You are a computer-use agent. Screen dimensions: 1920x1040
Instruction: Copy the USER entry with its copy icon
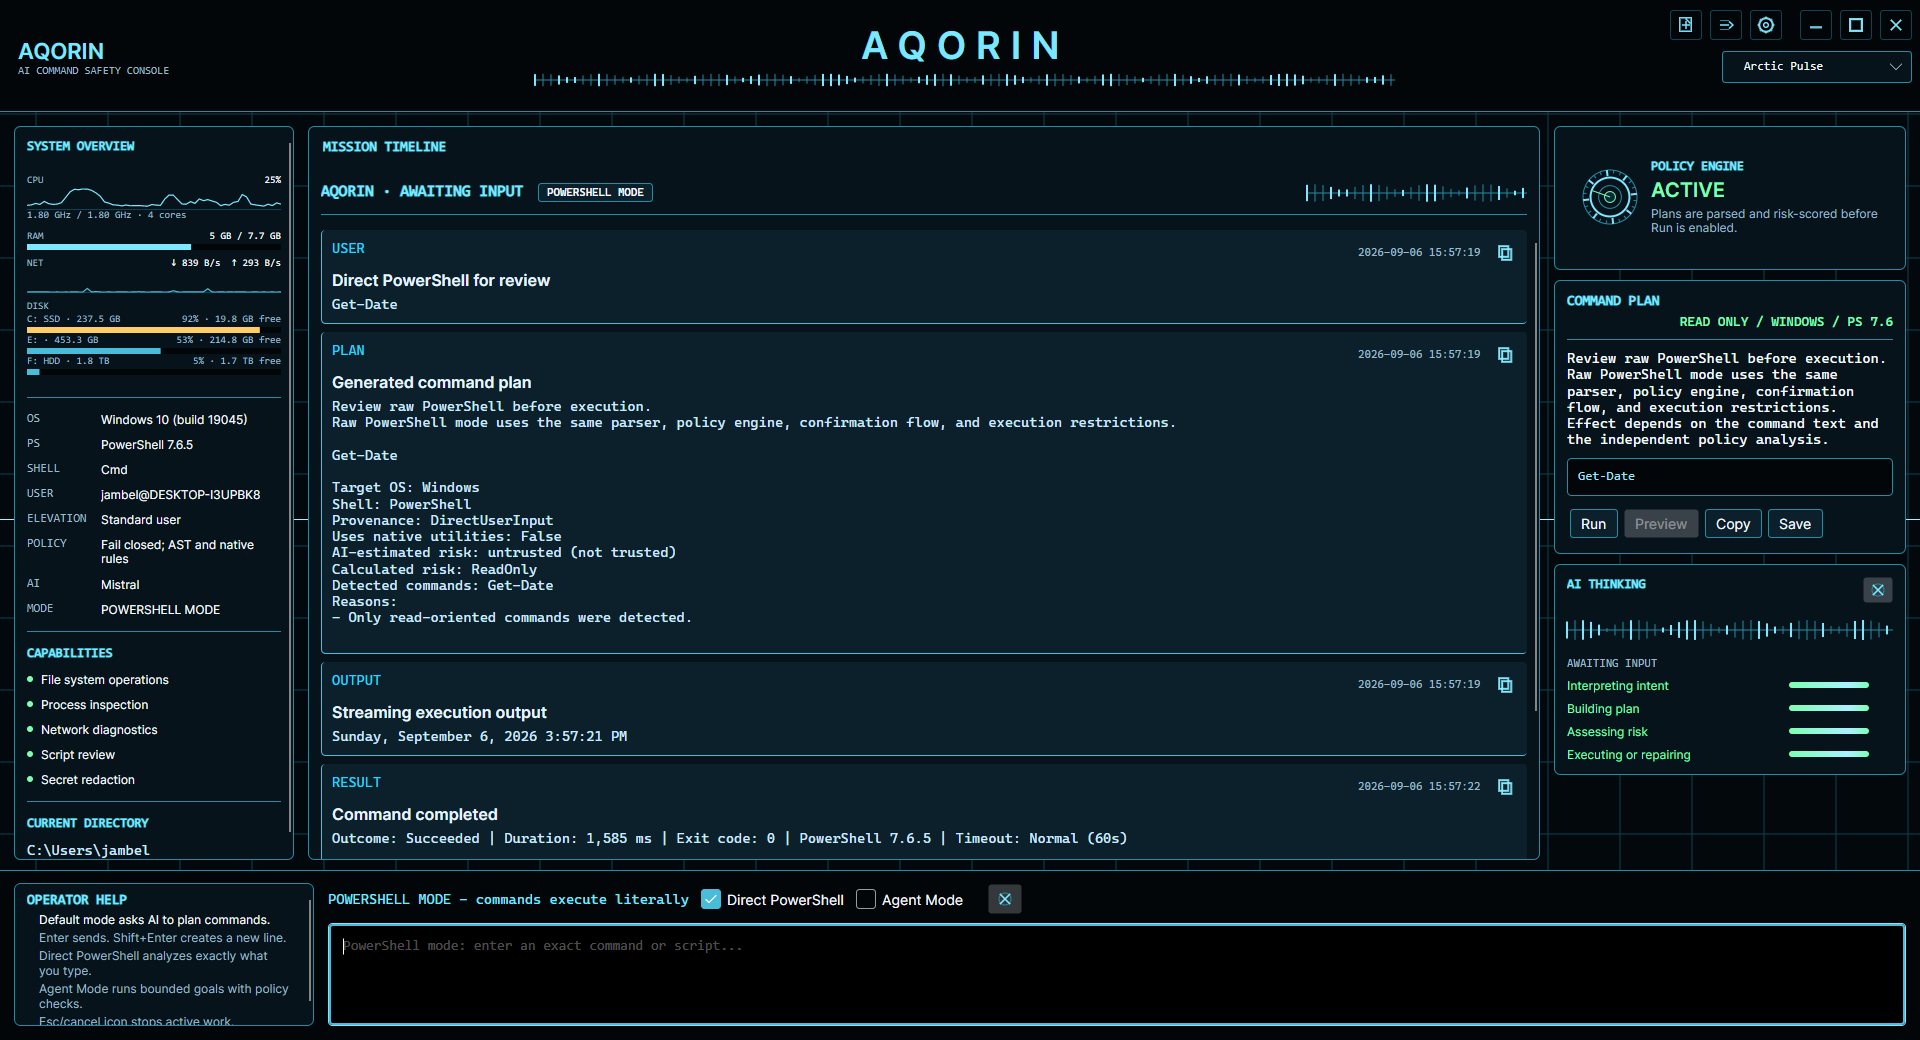pyautogui.click(x=1505, y=253)
